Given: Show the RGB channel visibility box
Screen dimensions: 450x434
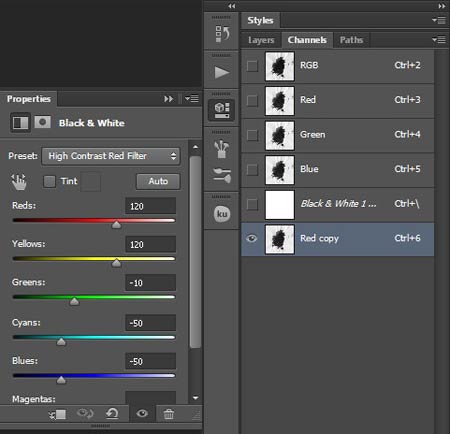Looking at the screenshot, I should pyautogui.click(x=252, y=66).
